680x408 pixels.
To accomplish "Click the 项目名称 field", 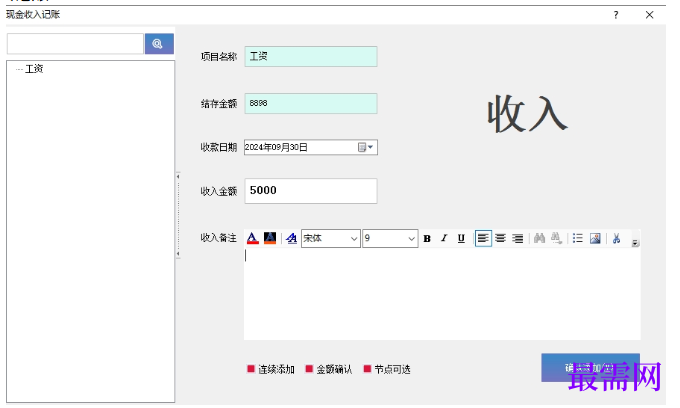I will coord(311,56).
